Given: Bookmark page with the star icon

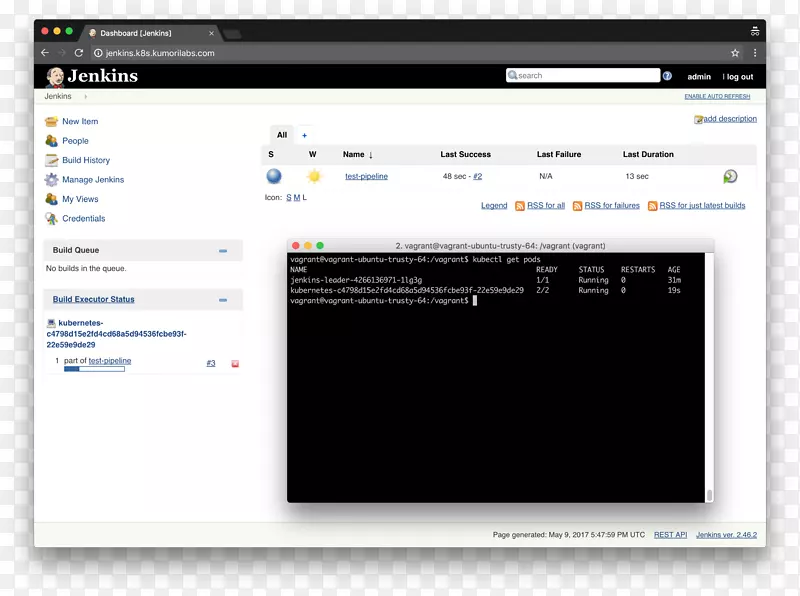Looking at the screenshot, I should pyautogui.click(x=735, y=53).
